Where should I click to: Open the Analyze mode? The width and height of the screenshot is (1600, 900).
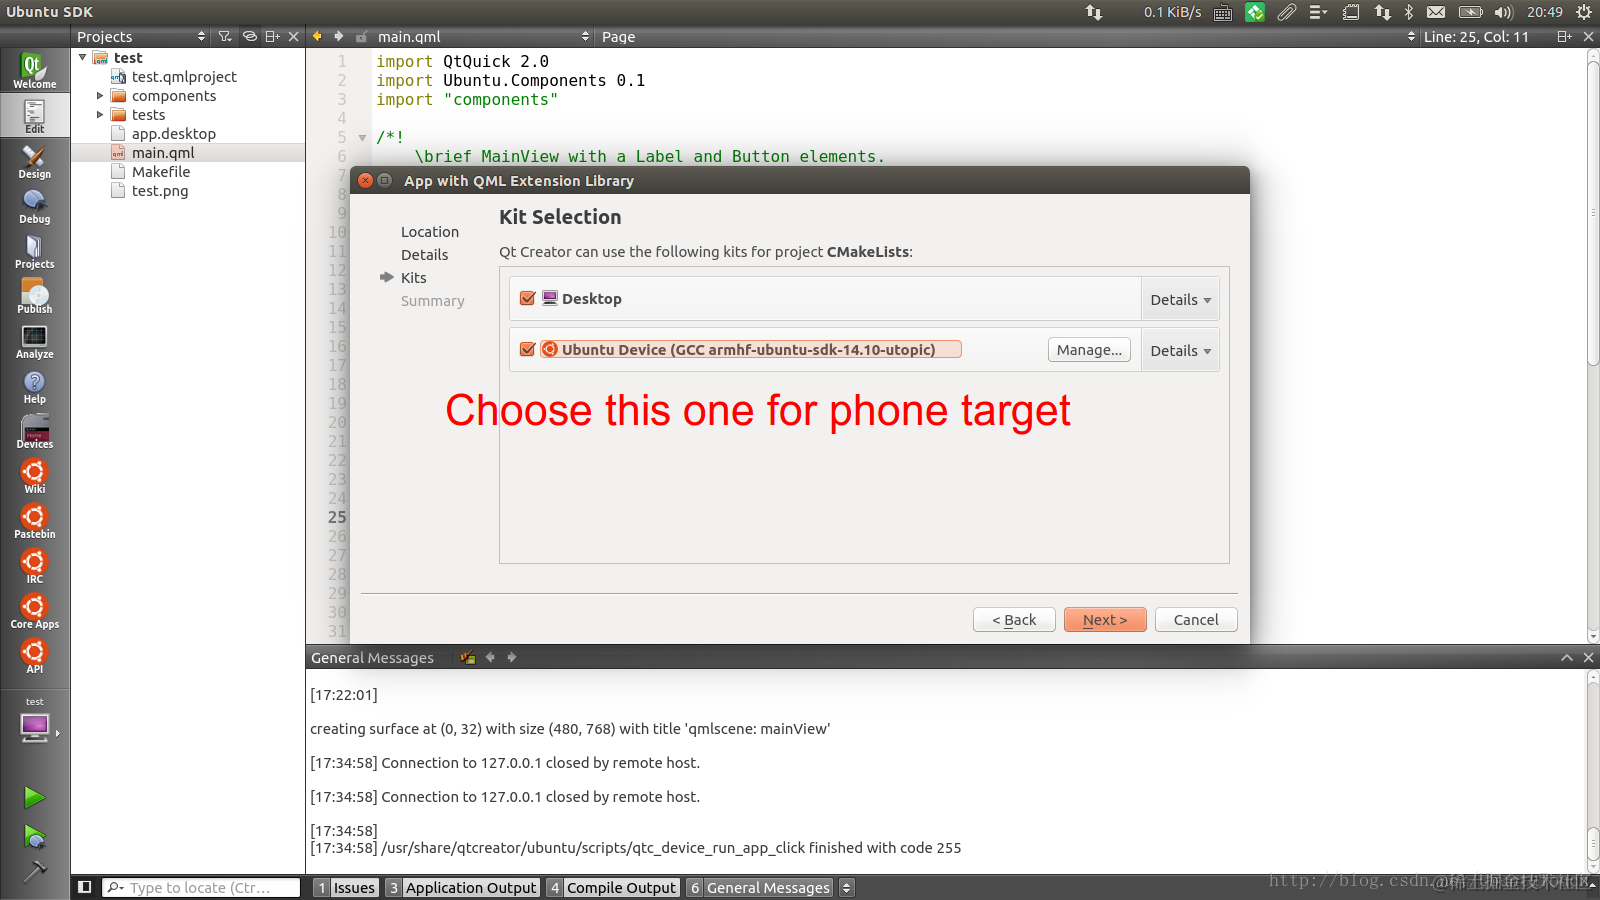[34, 341]
